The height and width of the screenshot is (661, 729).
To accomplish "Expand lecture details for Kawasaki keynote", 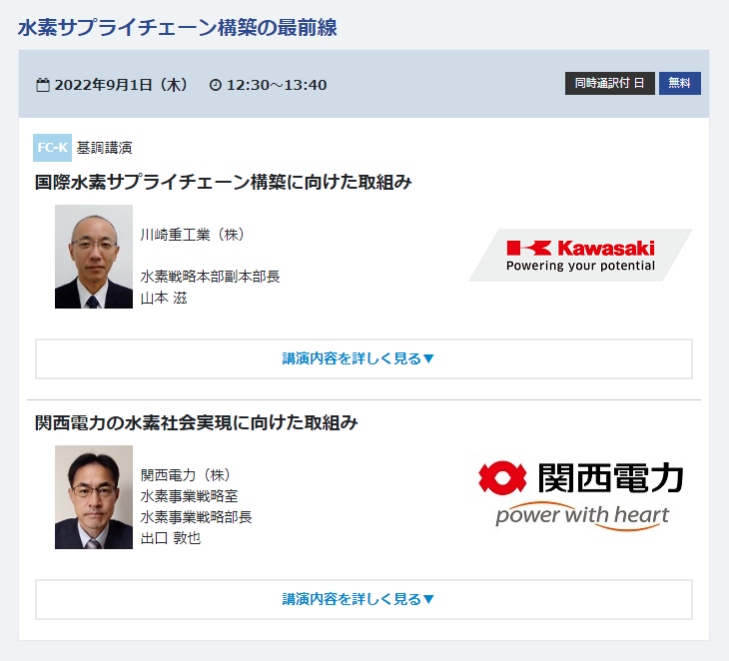I will coord(364,359).
